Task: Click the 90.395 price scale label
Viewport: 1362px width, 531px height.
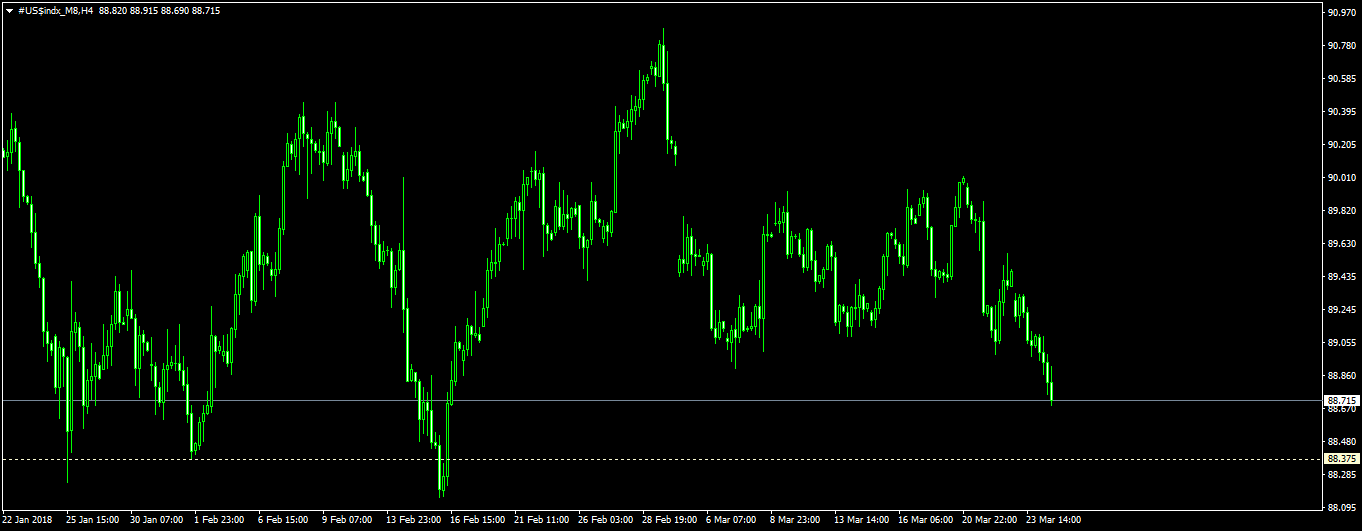Action: tap(1340, 112)
